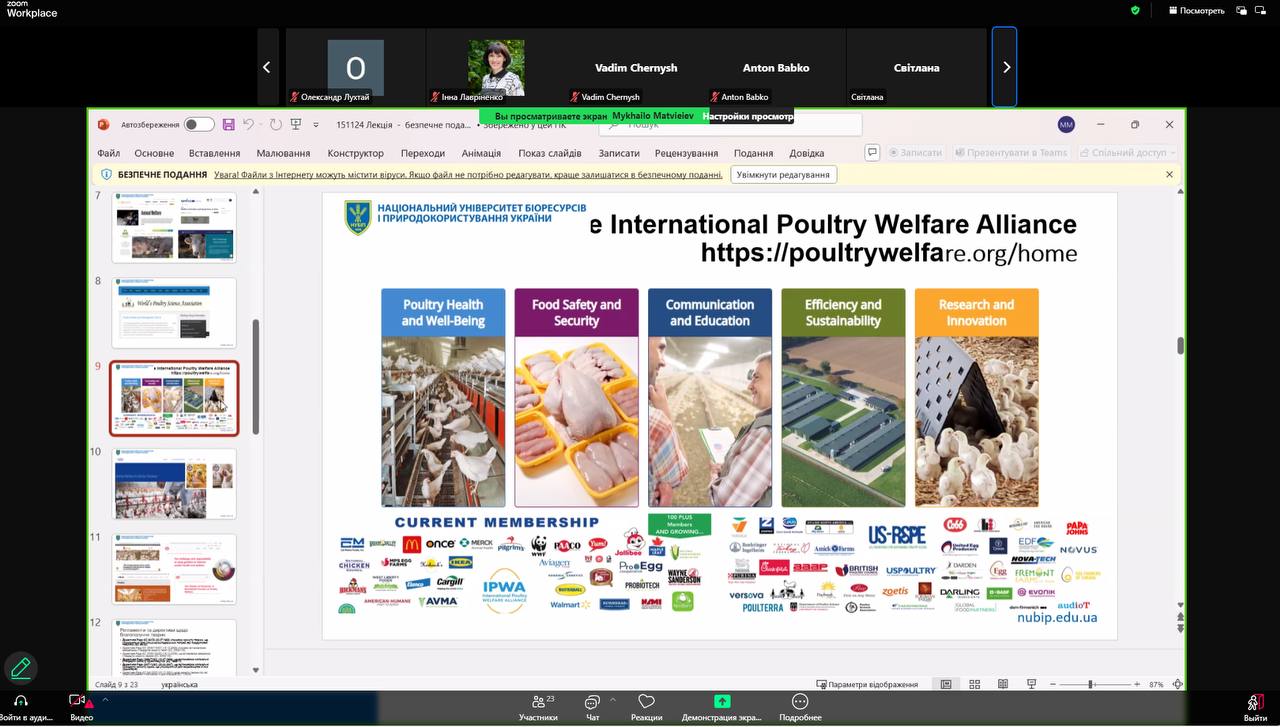Open the Малювання tab
The image size is (1280, 727).
click(283, 153)
